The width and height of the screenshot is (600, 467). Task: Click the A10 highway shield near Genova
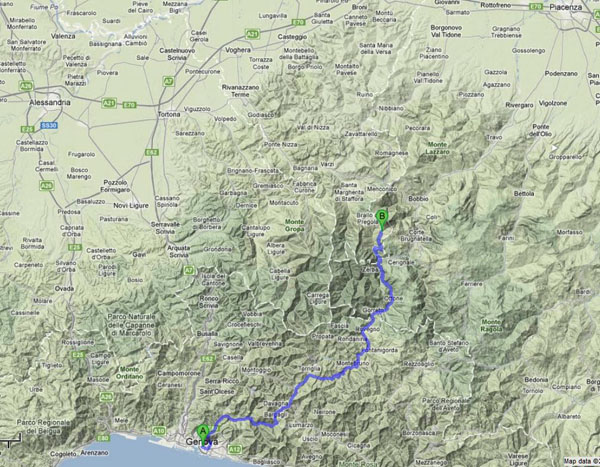[159, 431]
